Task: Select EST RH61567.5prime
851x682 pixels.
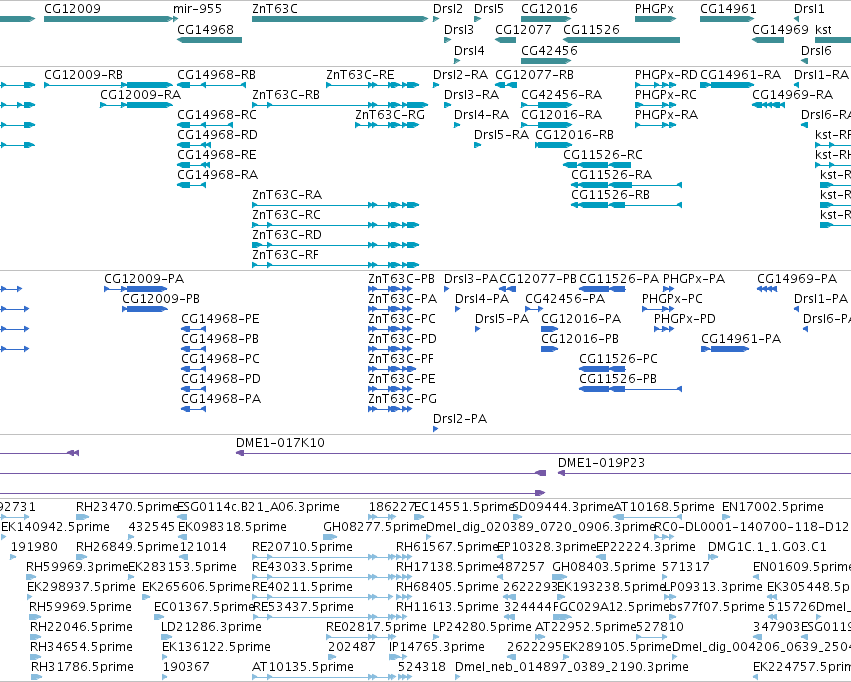Action: point(404,557)
